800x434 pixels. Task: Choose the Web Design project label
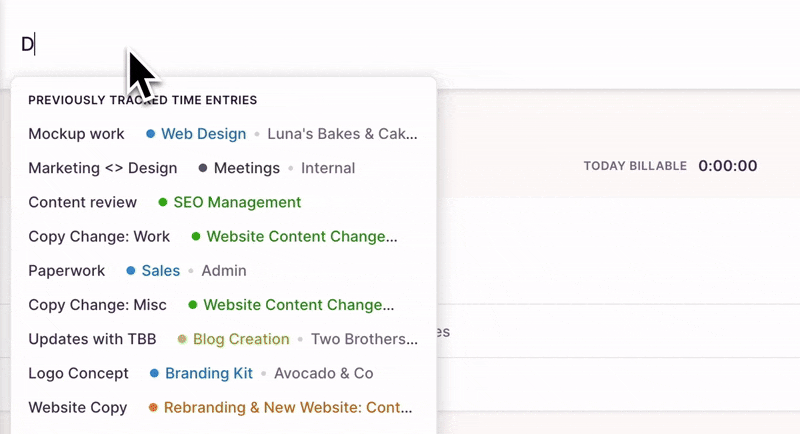click(x=203, y=134)
